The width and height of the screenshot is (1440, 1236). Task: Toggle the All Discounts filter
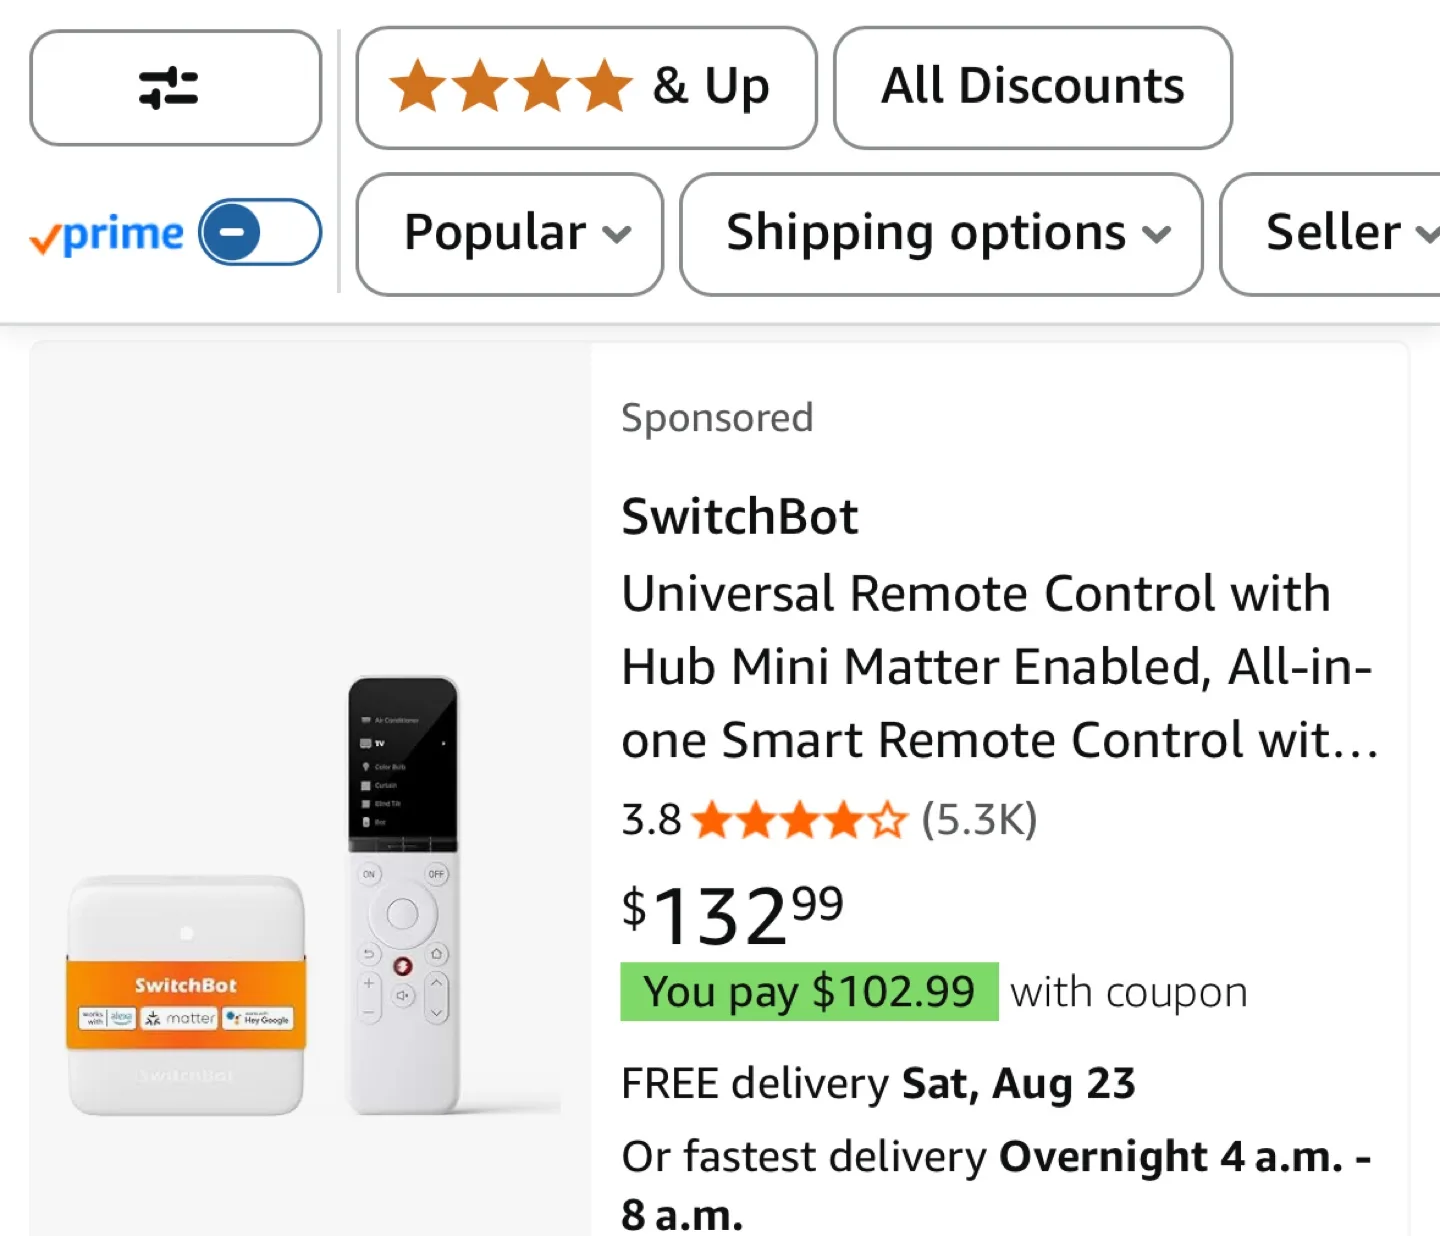[1031, 87]
